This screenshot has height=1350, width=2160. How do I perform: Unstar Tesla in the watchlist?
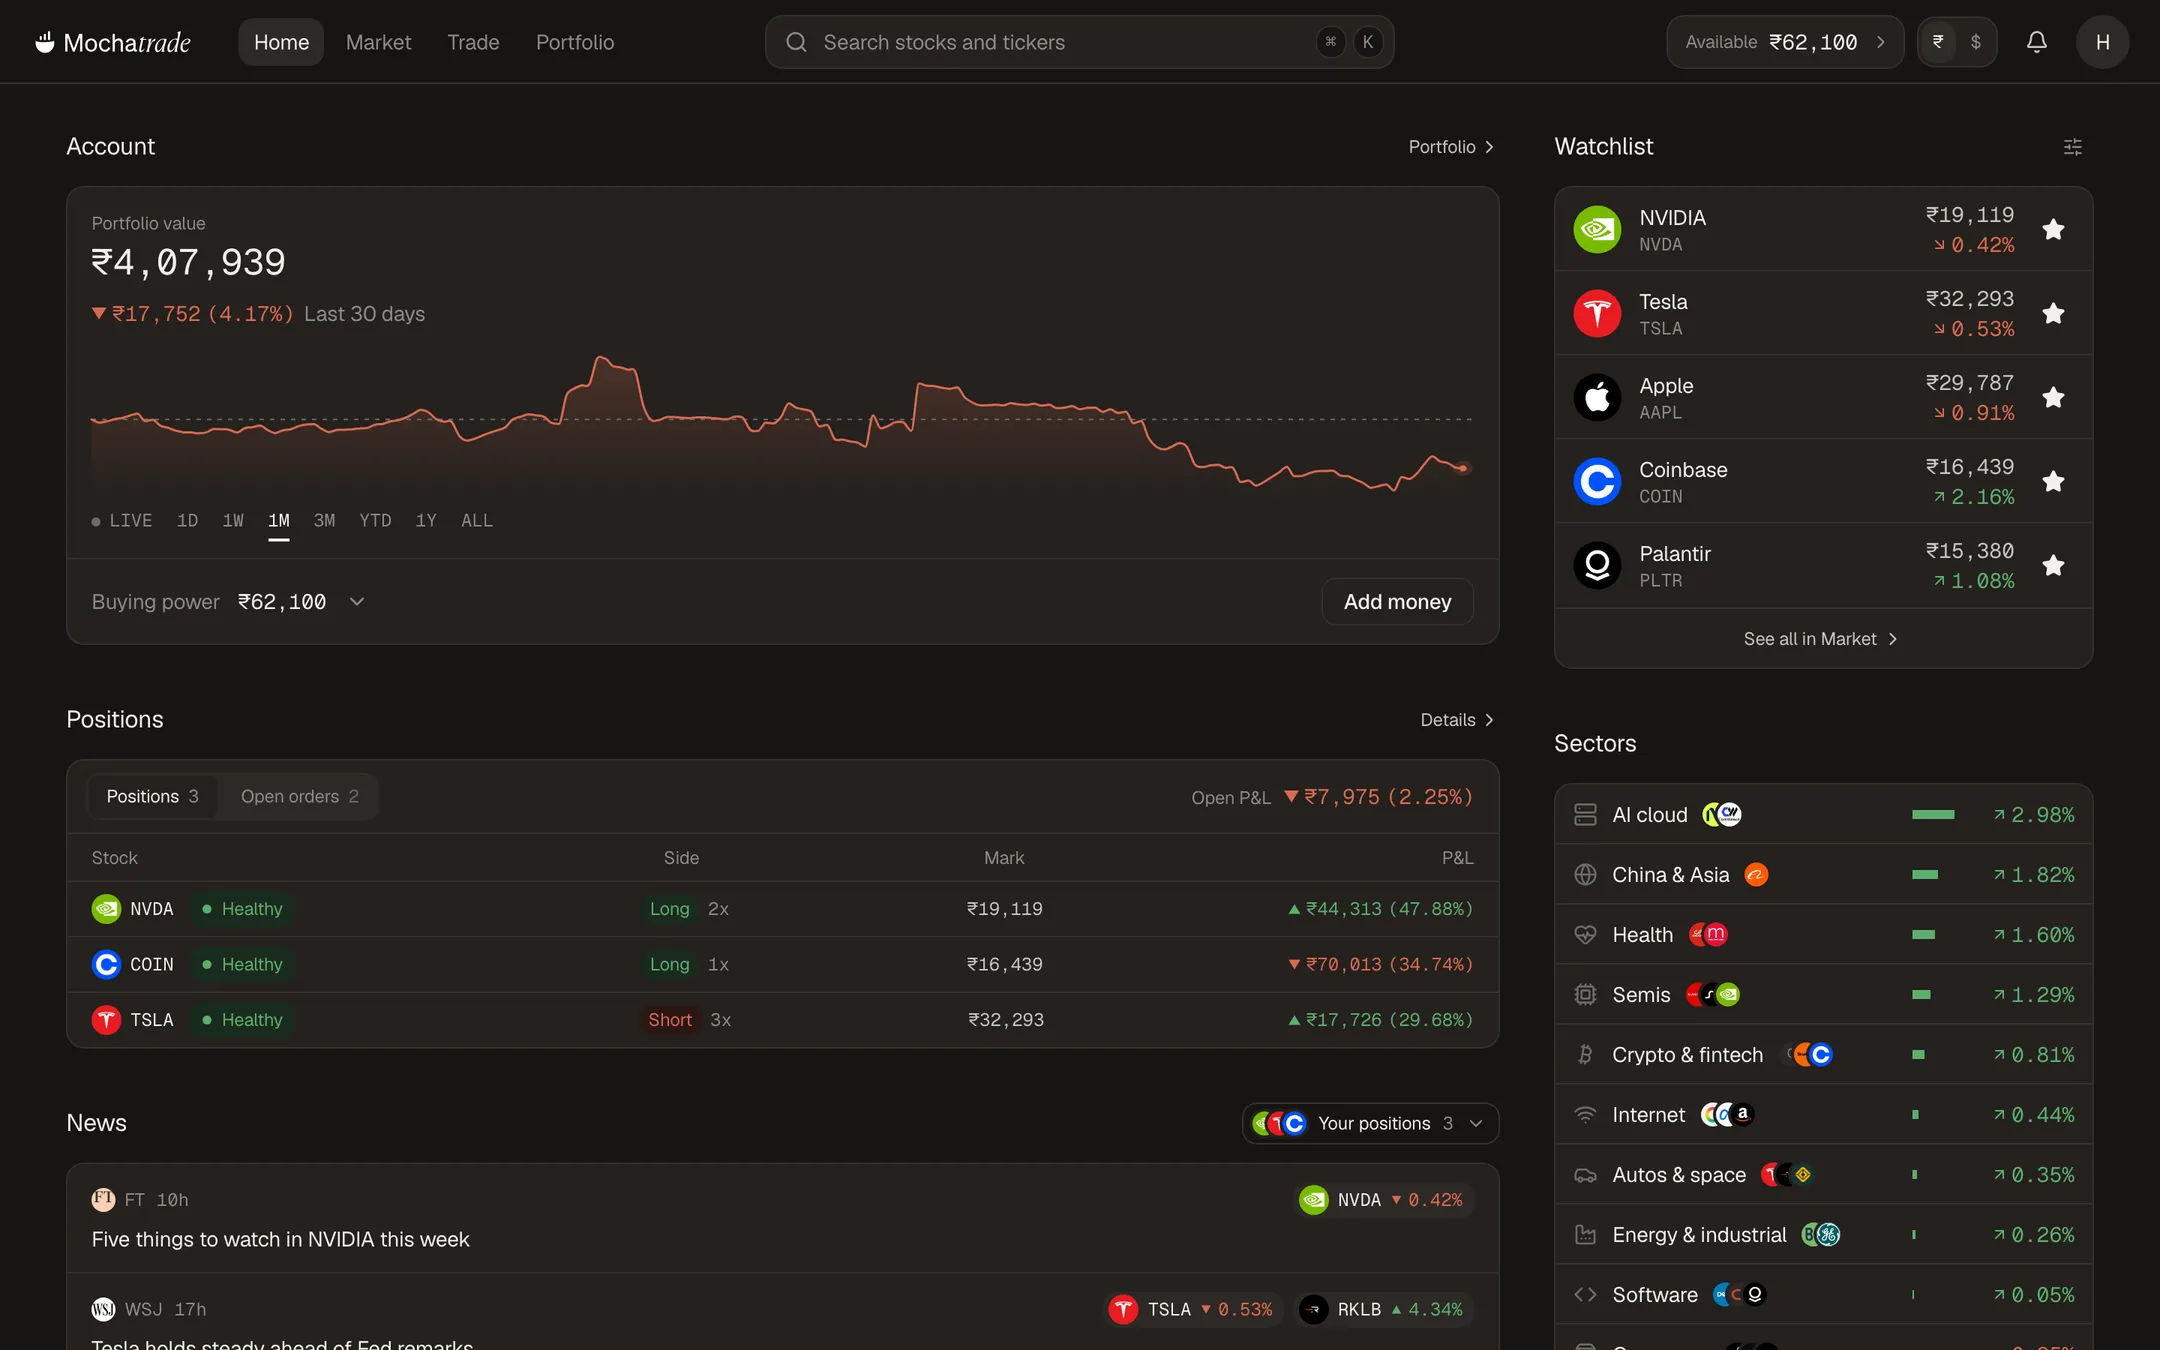click(x=2053, y=314)
